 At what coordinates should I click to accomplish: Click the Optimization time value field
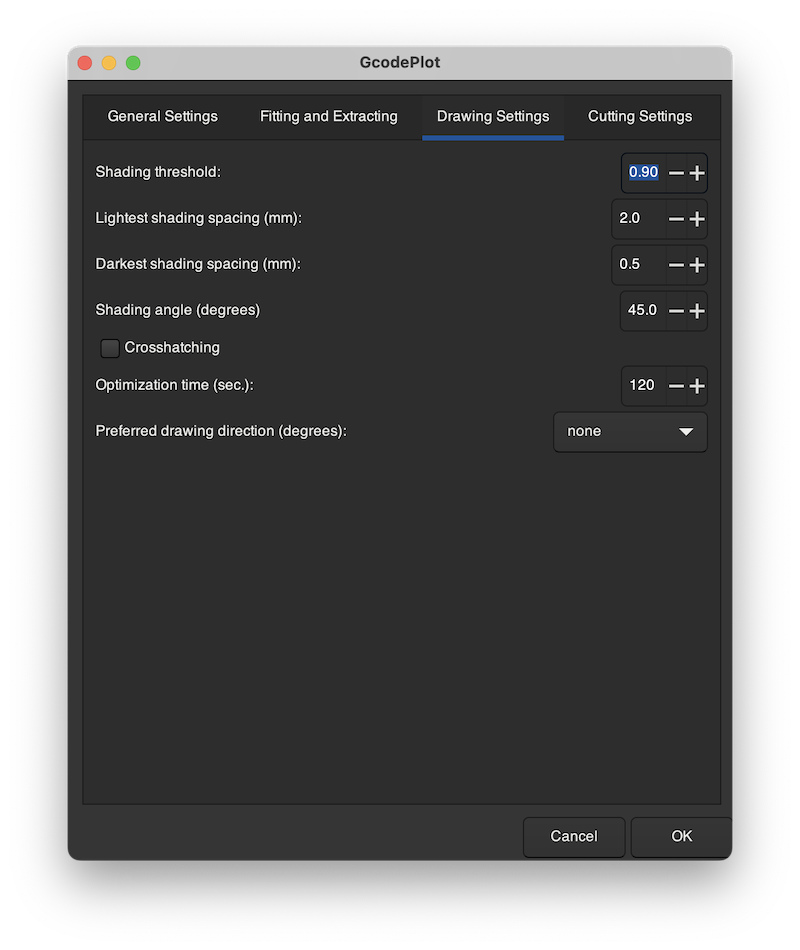(642, 386)
